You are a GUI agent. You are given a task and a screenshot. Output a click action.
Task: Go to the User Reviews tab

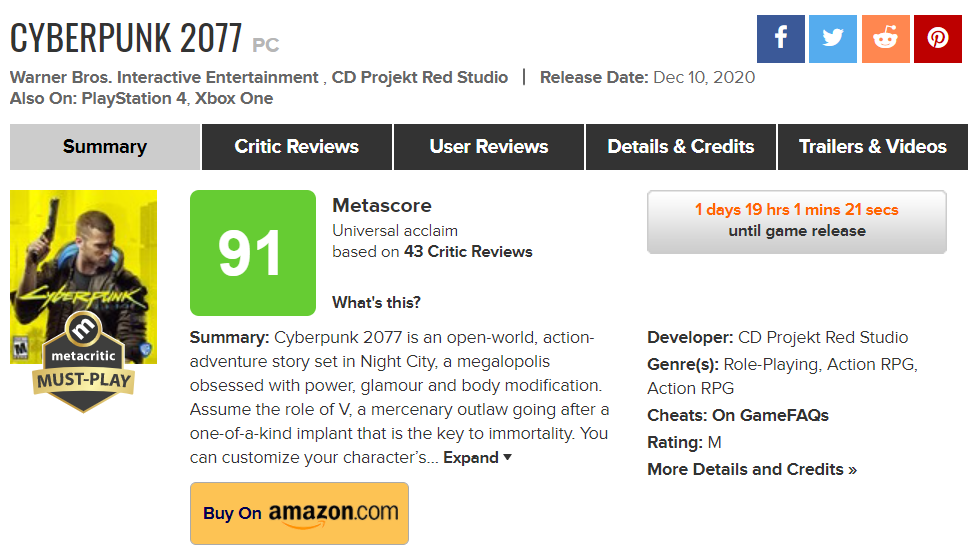tap(489, 147)
